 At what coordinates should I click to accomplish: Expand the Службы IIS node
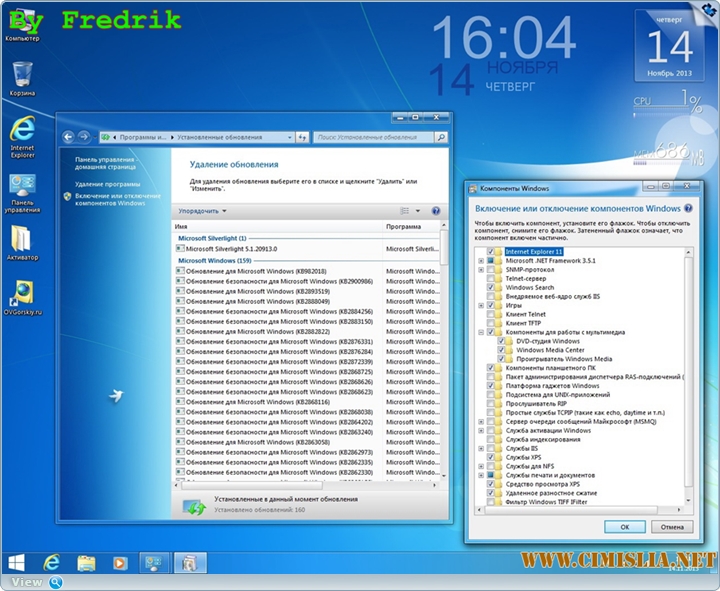[481, 449]
